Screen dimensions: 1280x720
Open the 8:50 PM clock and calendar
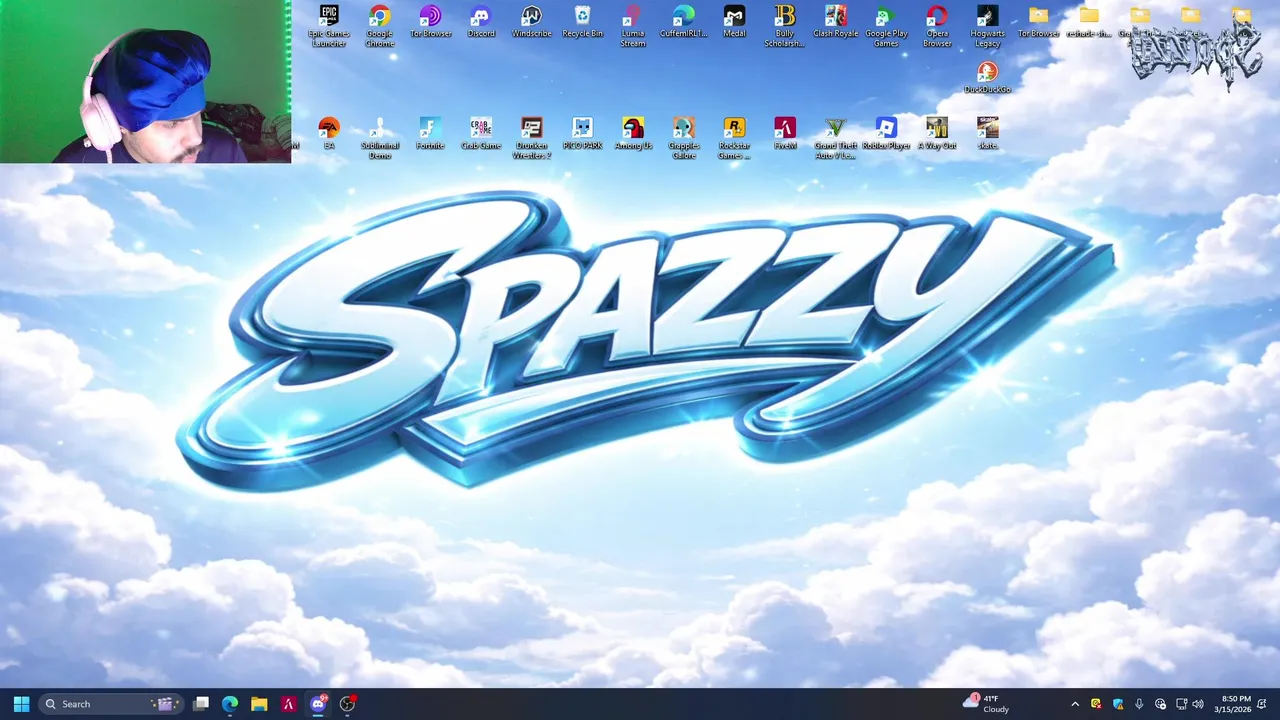(x=1233, y=704)
